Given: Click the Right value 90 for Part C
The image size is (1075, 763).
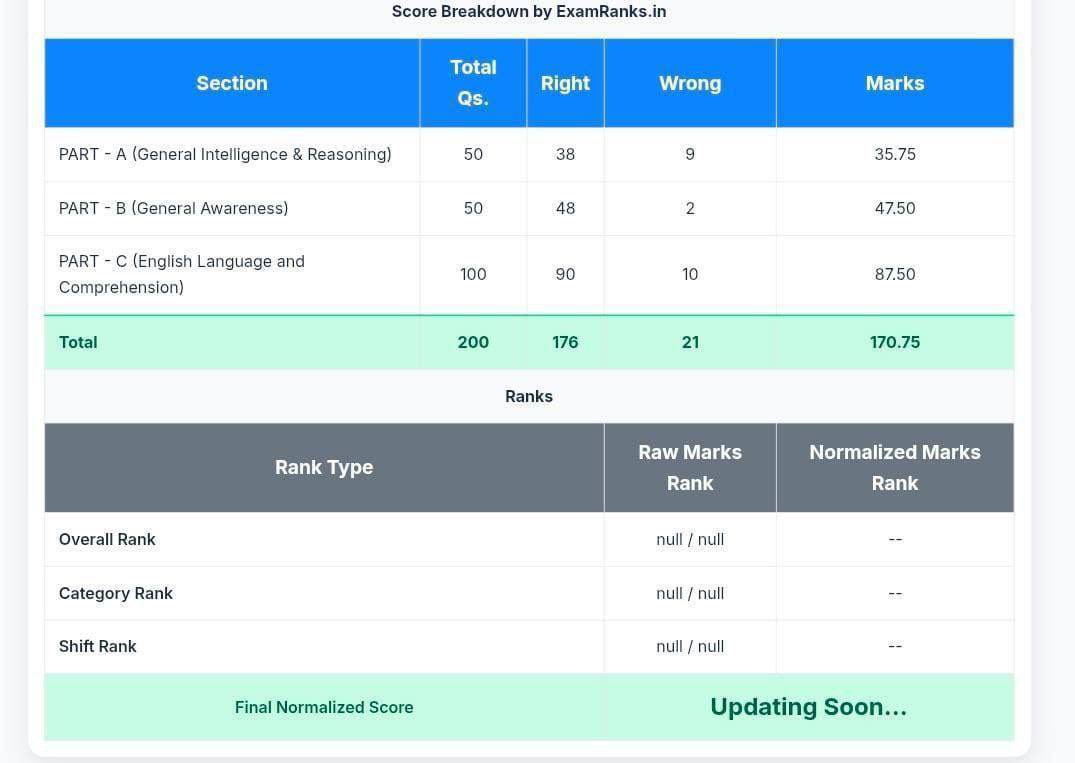Looking at the screenshot, I should point(565,274).
